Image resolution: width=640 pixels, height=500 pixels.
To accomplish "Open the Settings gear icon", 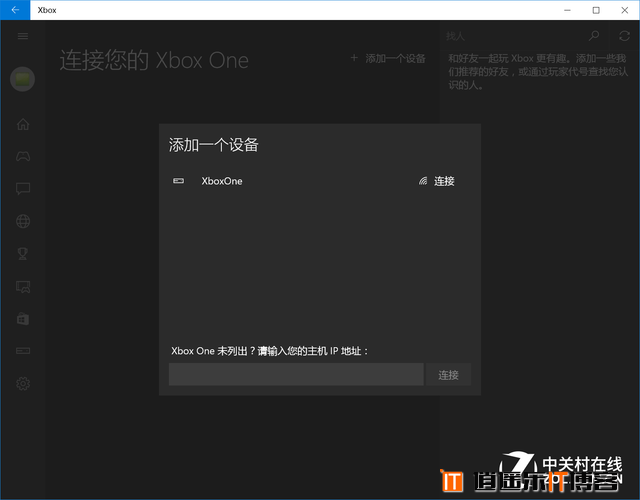I will (x=23, y=384).
